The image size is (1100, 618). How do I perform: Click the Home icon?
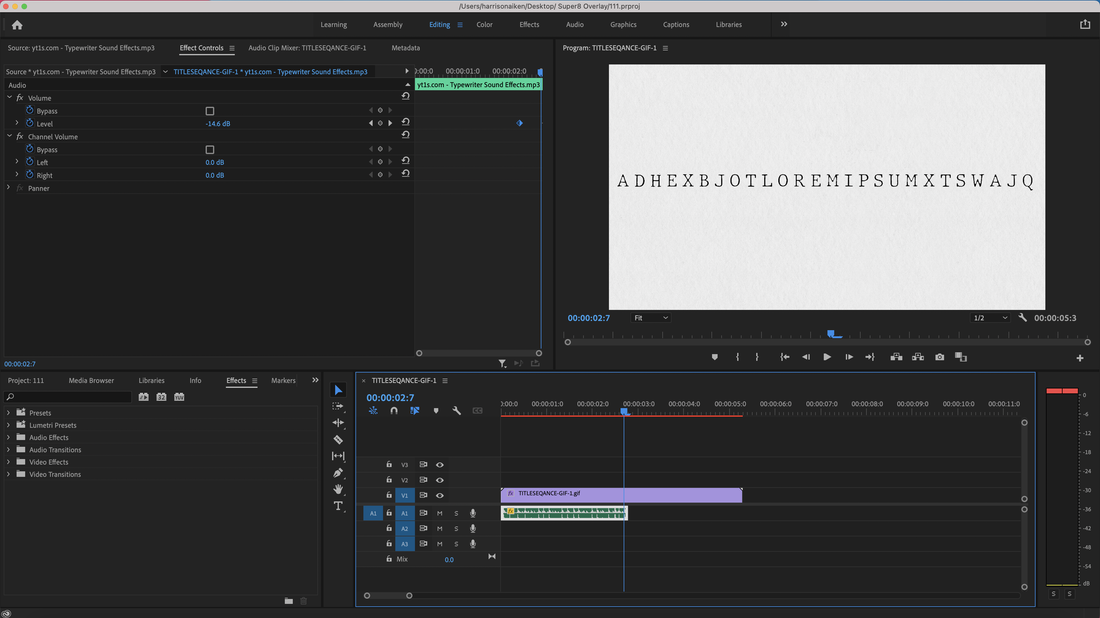point(18,25)
